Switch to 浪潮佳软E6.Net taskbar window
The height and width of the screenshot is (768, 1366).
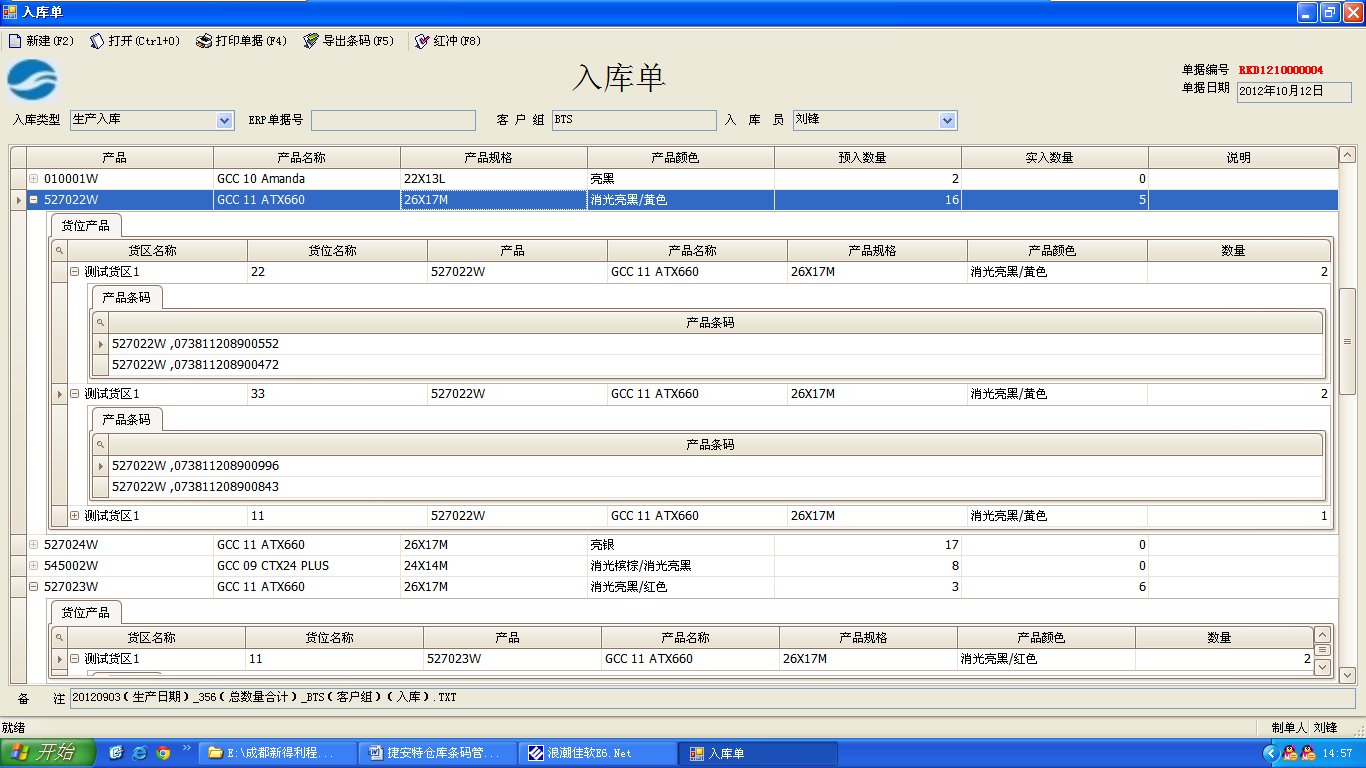point(597,753)
